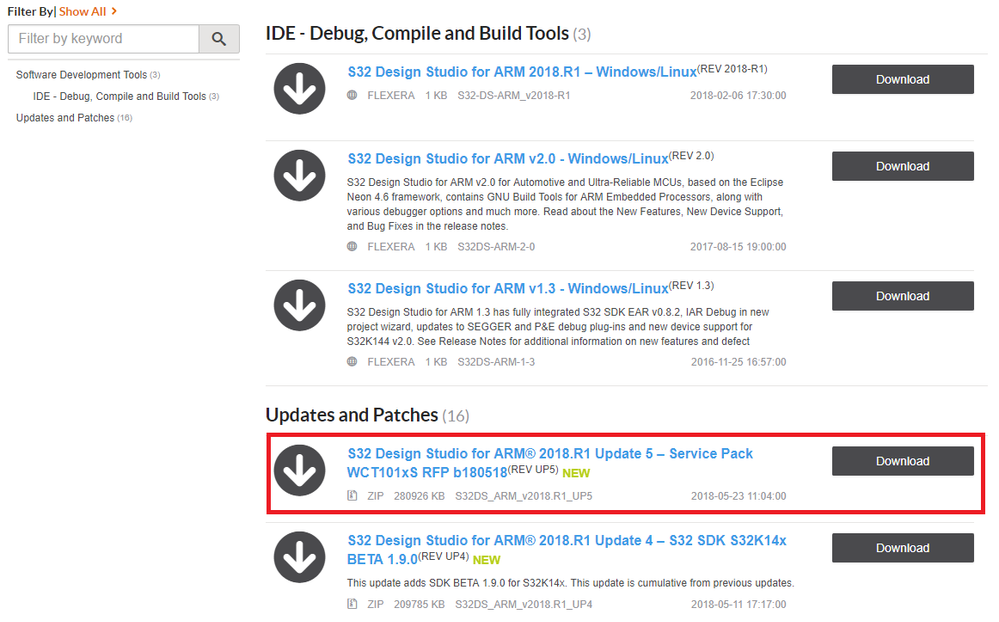Viewport: 999px width, 622px height.
Task: Click ZIP file icon for S32DS_ARM_v2018.R1_UP4
Action: [x=352, y=604]
